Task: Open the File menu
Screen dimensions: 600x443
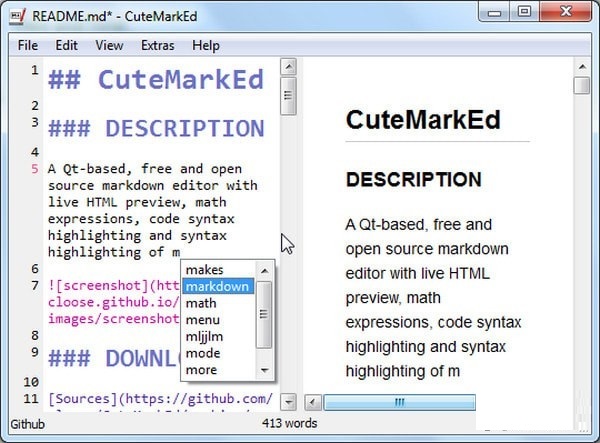Action: [x=28, y=46]
